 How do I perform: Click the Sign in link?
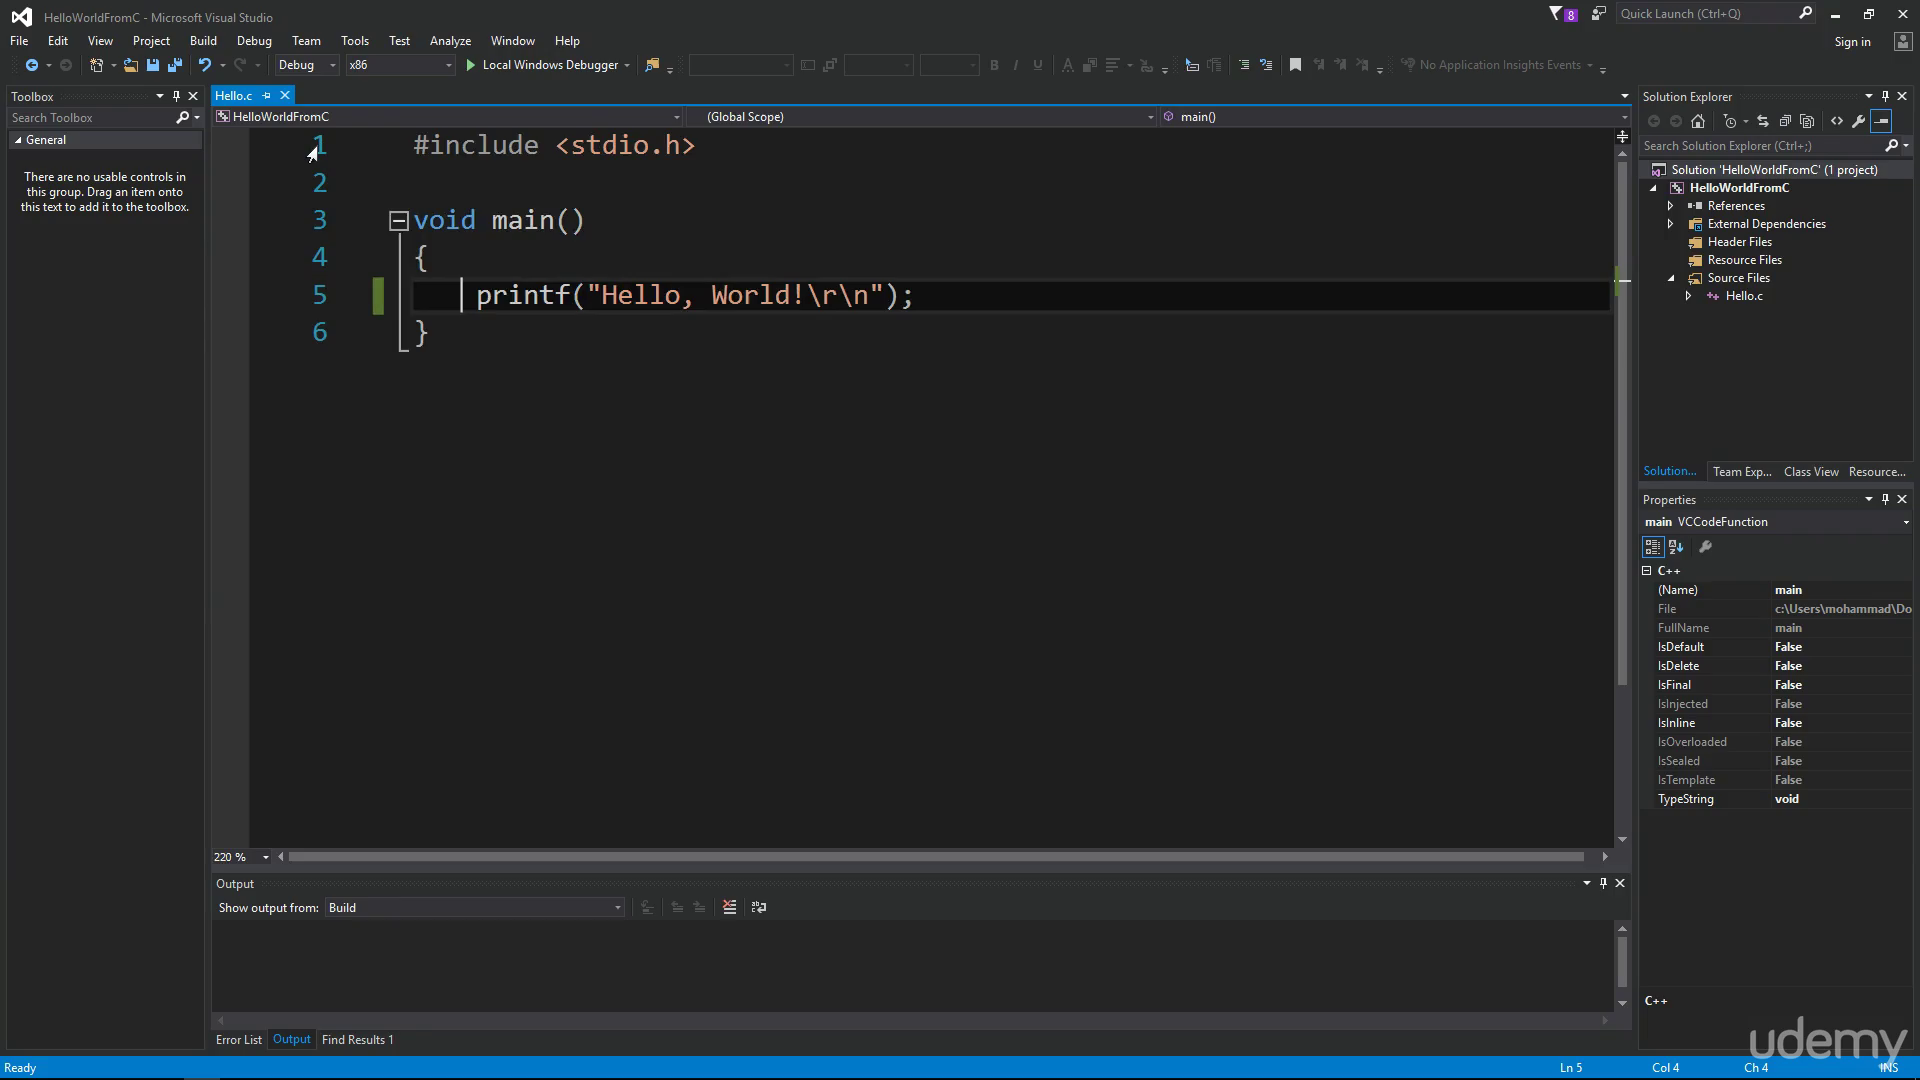pos(1852,42)
